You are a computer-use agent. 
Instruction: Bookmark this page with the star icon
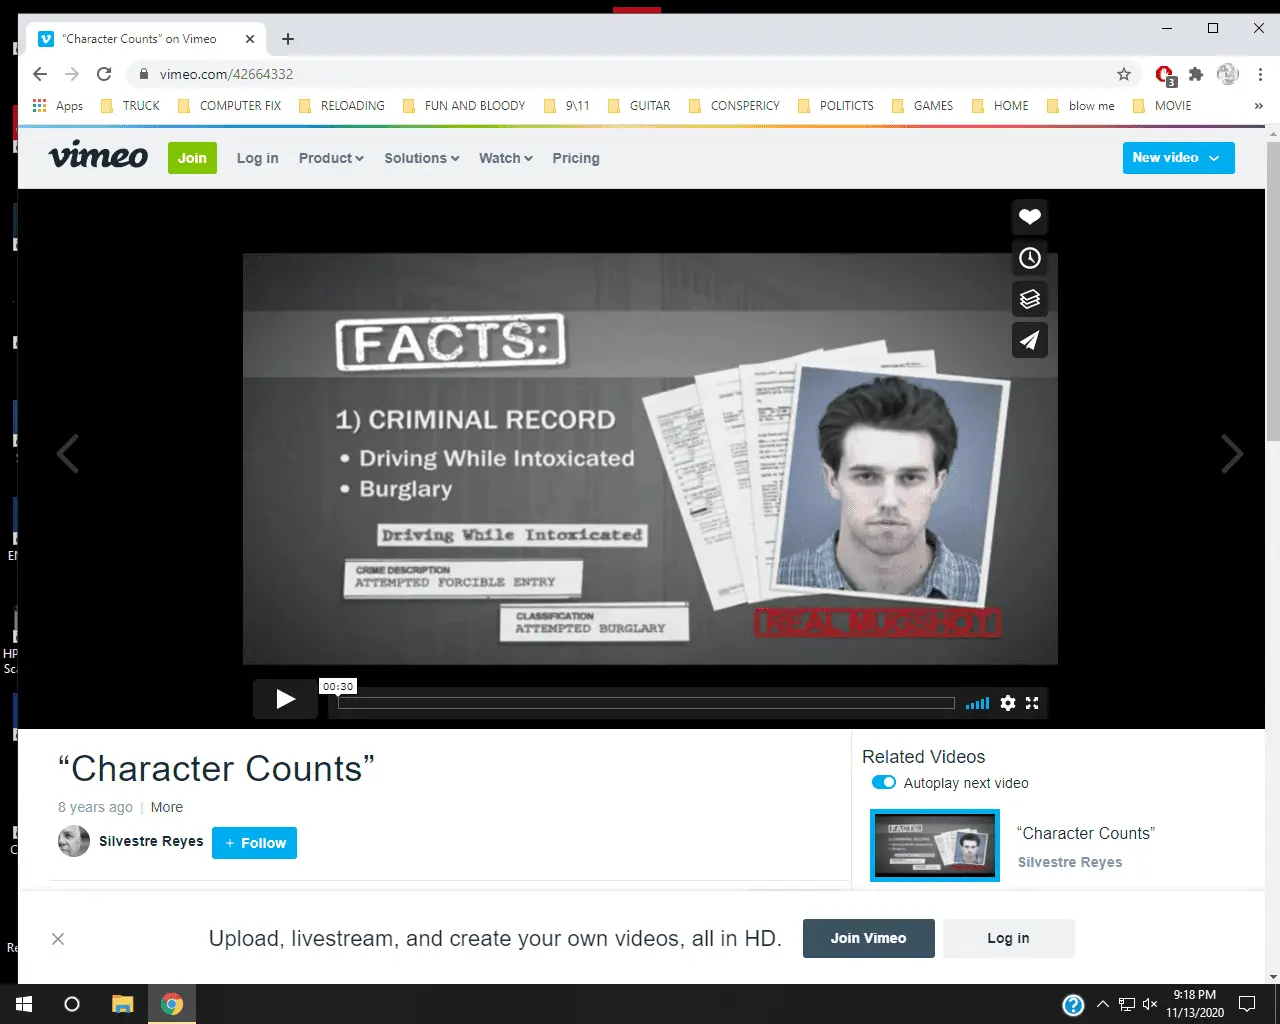1124,74
